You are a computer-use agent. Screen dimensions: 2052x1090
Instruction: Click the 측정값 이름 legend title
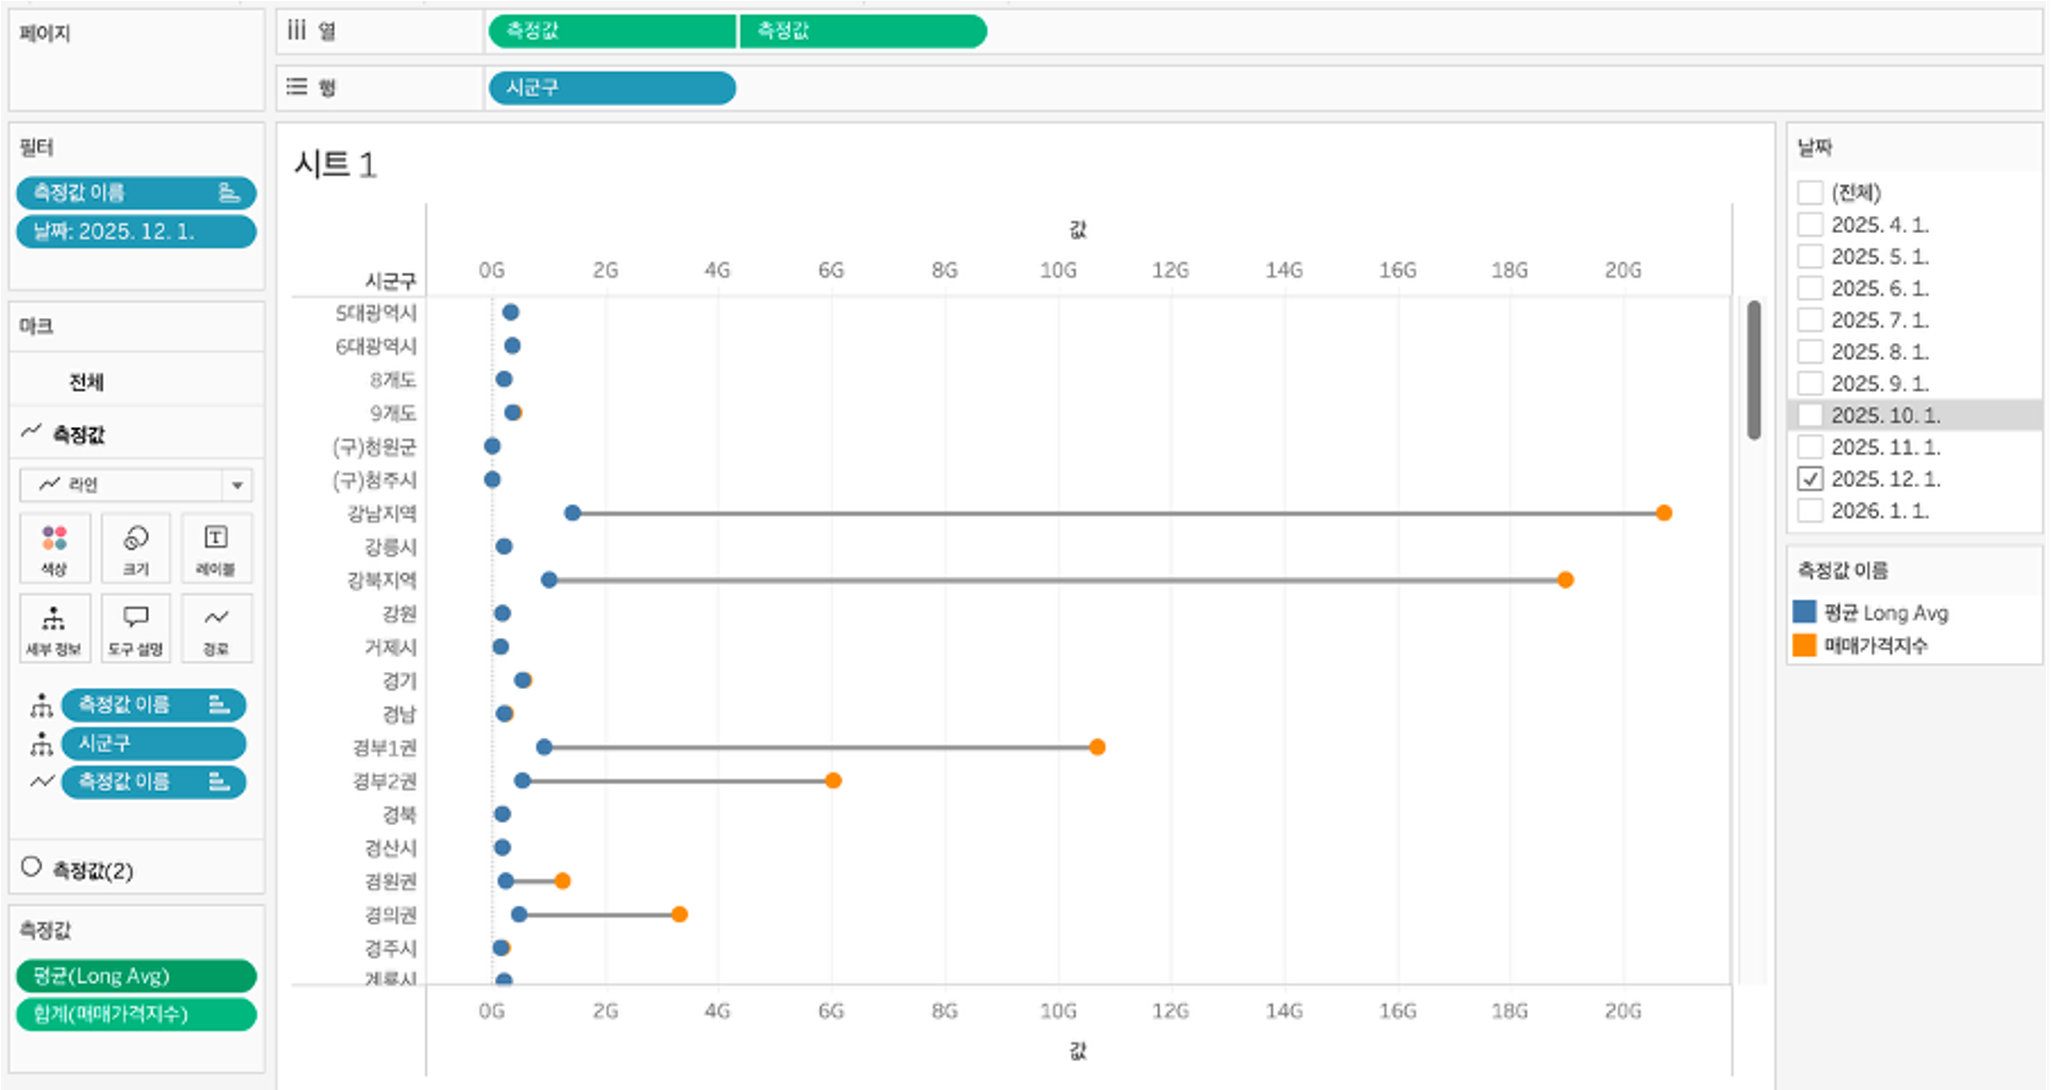tap(1843, 570)
